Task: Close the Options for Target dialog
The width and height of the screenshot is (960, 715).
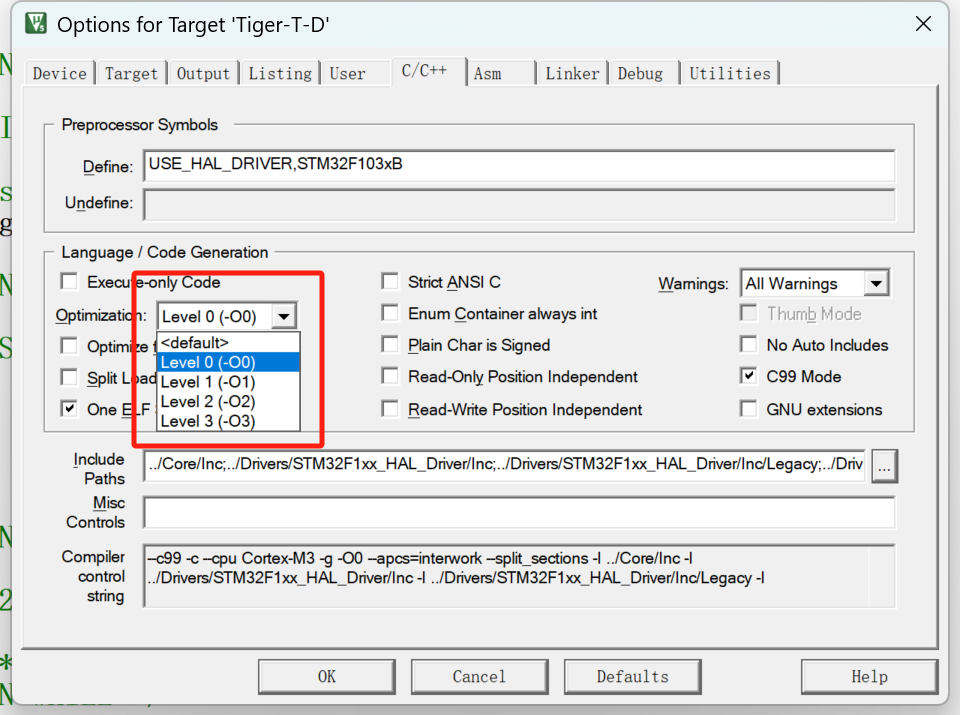Action: click(923, 24)
